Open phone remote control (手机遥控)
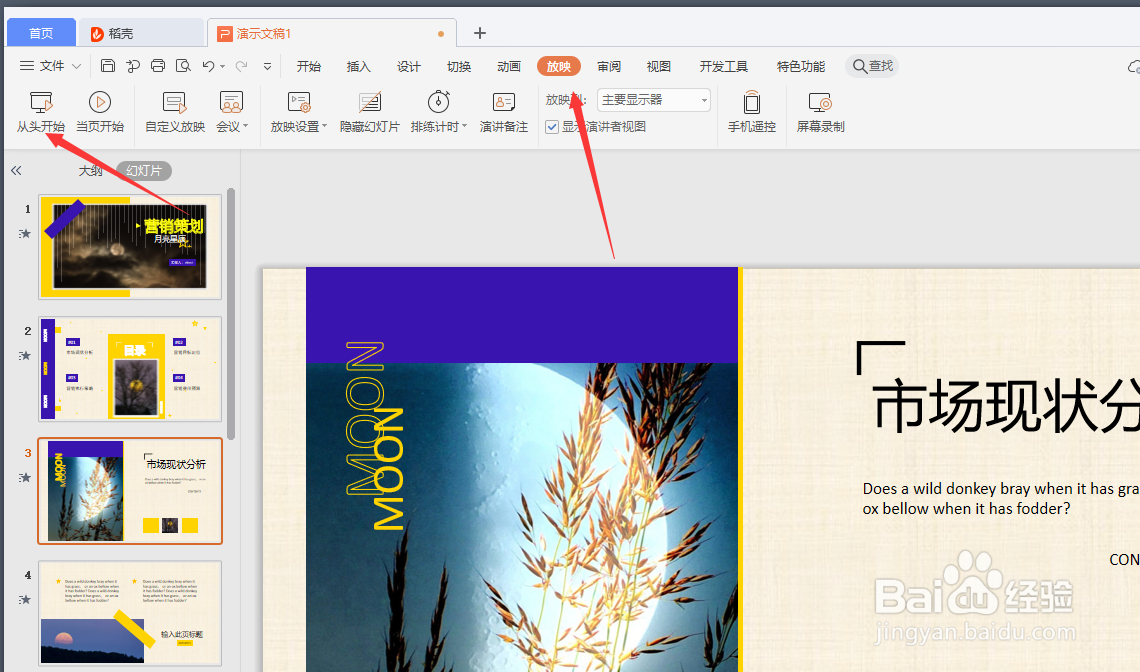 click(x=752, y=112)
